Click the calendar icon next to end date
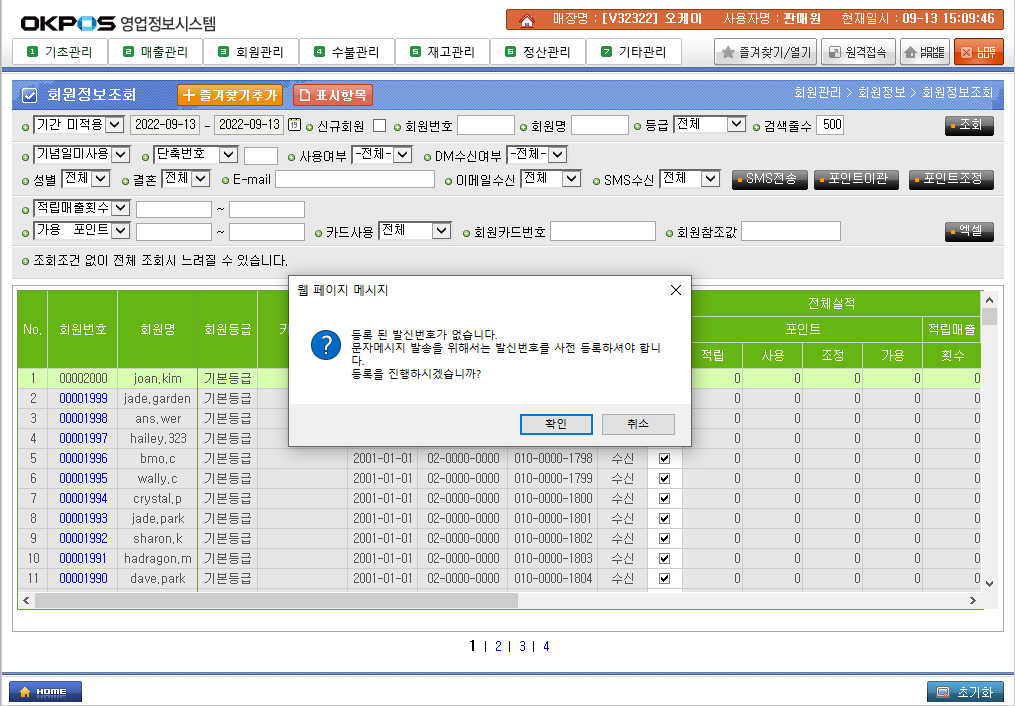1015x706 pixels. click(x=293, y=125)
